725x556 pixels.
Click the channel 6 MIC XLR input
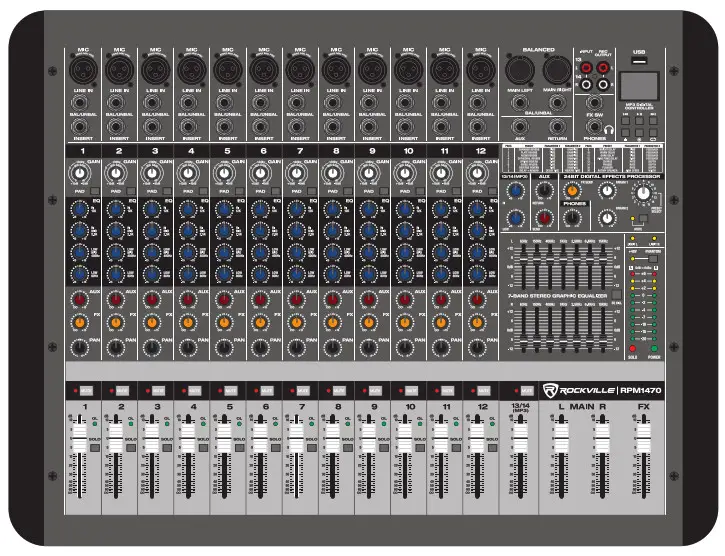264,70
